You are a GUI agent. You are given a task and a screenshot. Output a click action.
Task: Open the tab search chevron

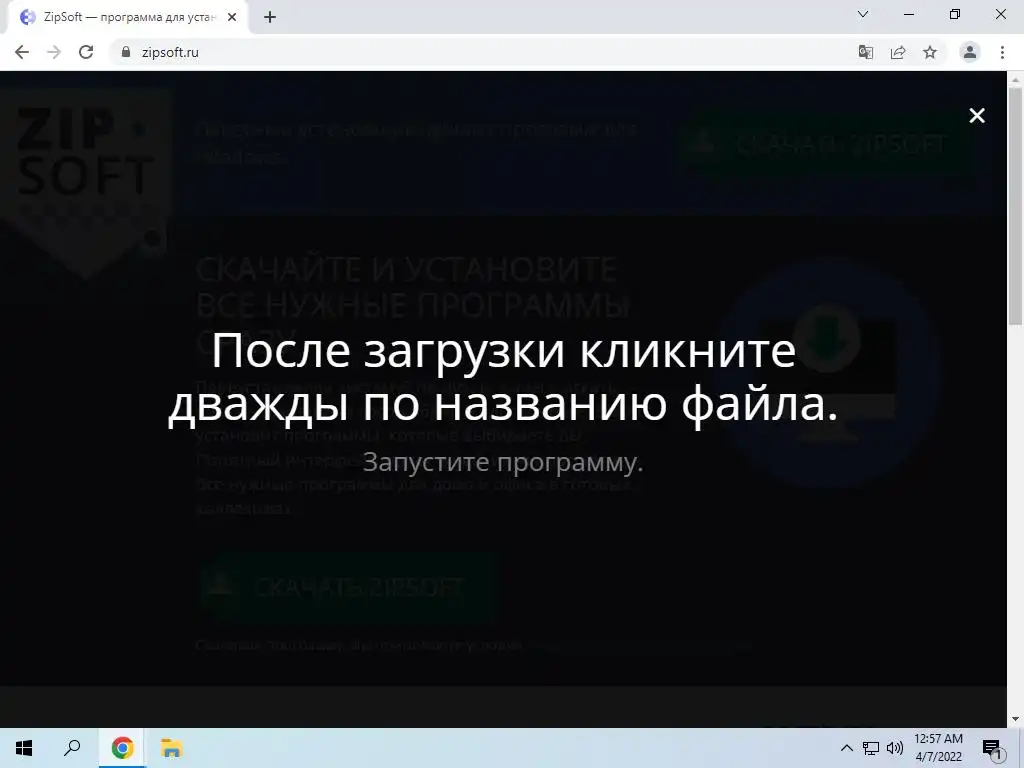point(863,14)
